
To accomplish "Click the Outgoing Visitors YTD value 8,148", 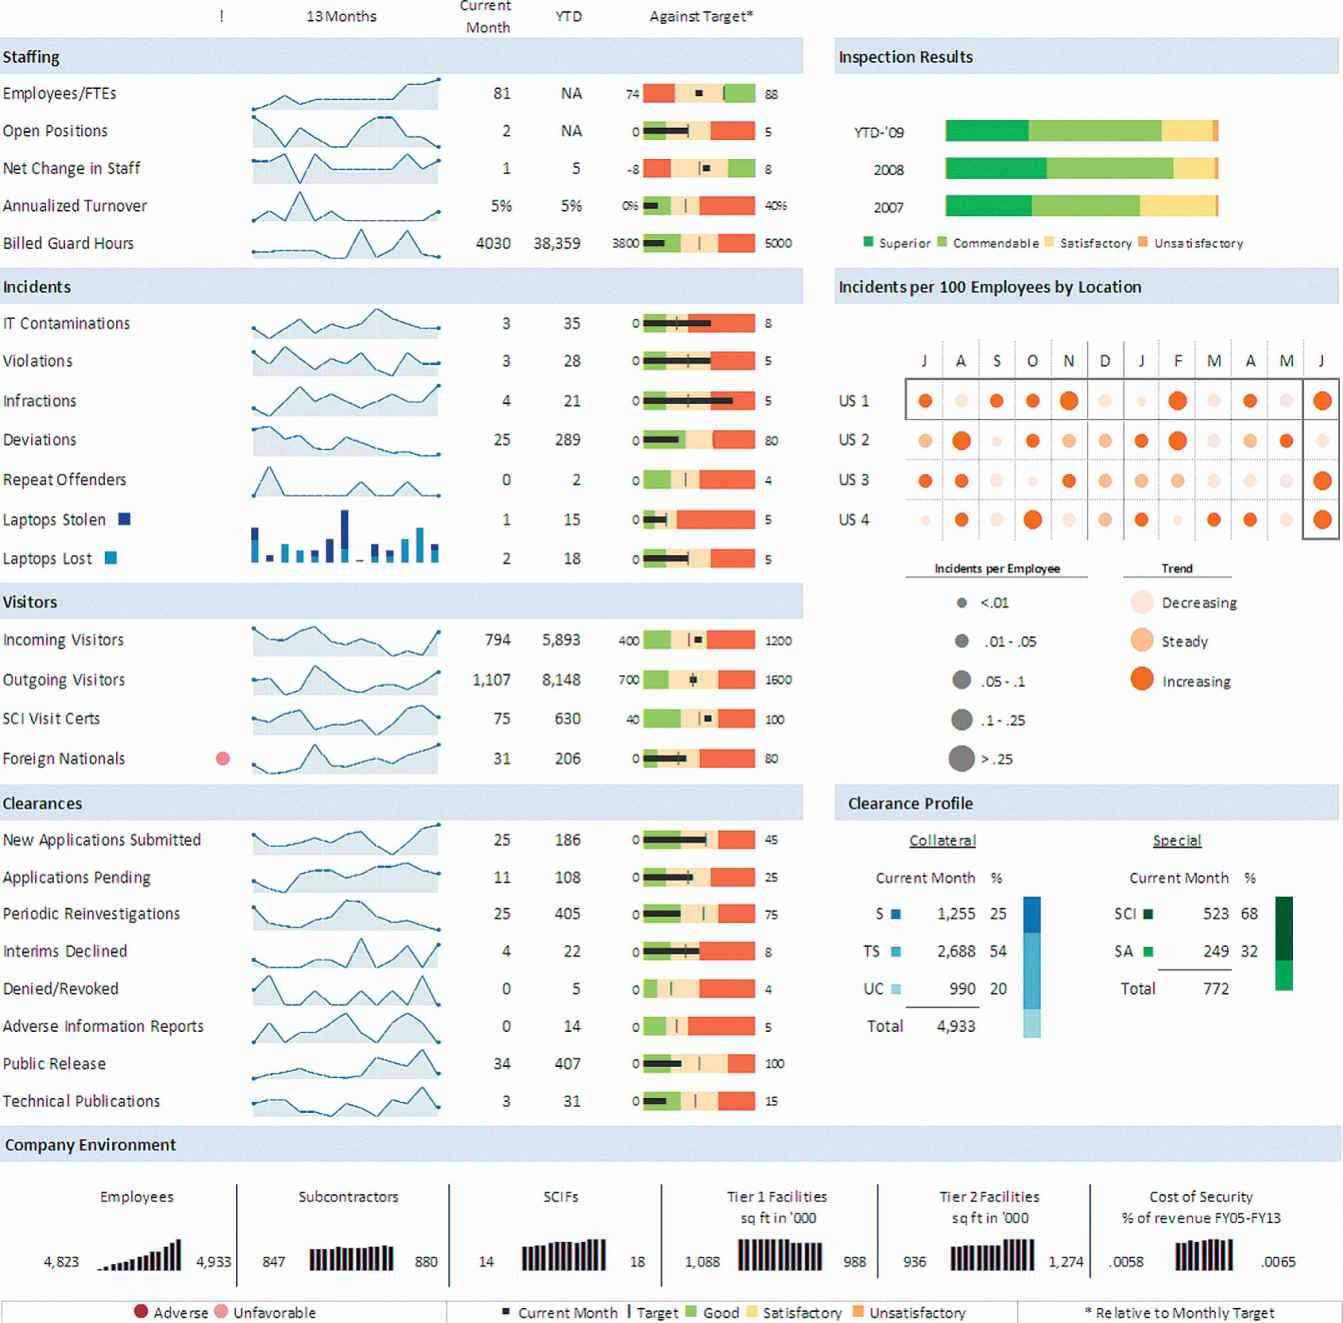I will click(561, 680).
